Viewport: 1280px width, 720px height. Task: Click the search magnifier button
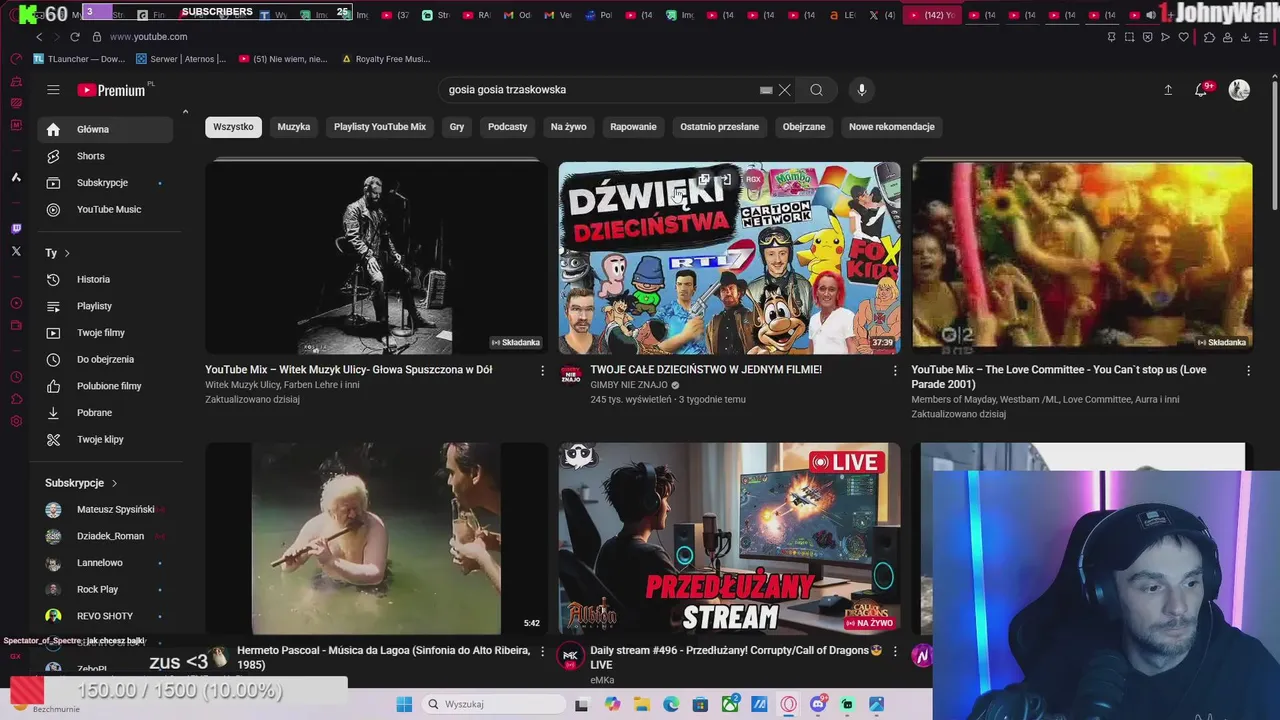coord(817,90)
